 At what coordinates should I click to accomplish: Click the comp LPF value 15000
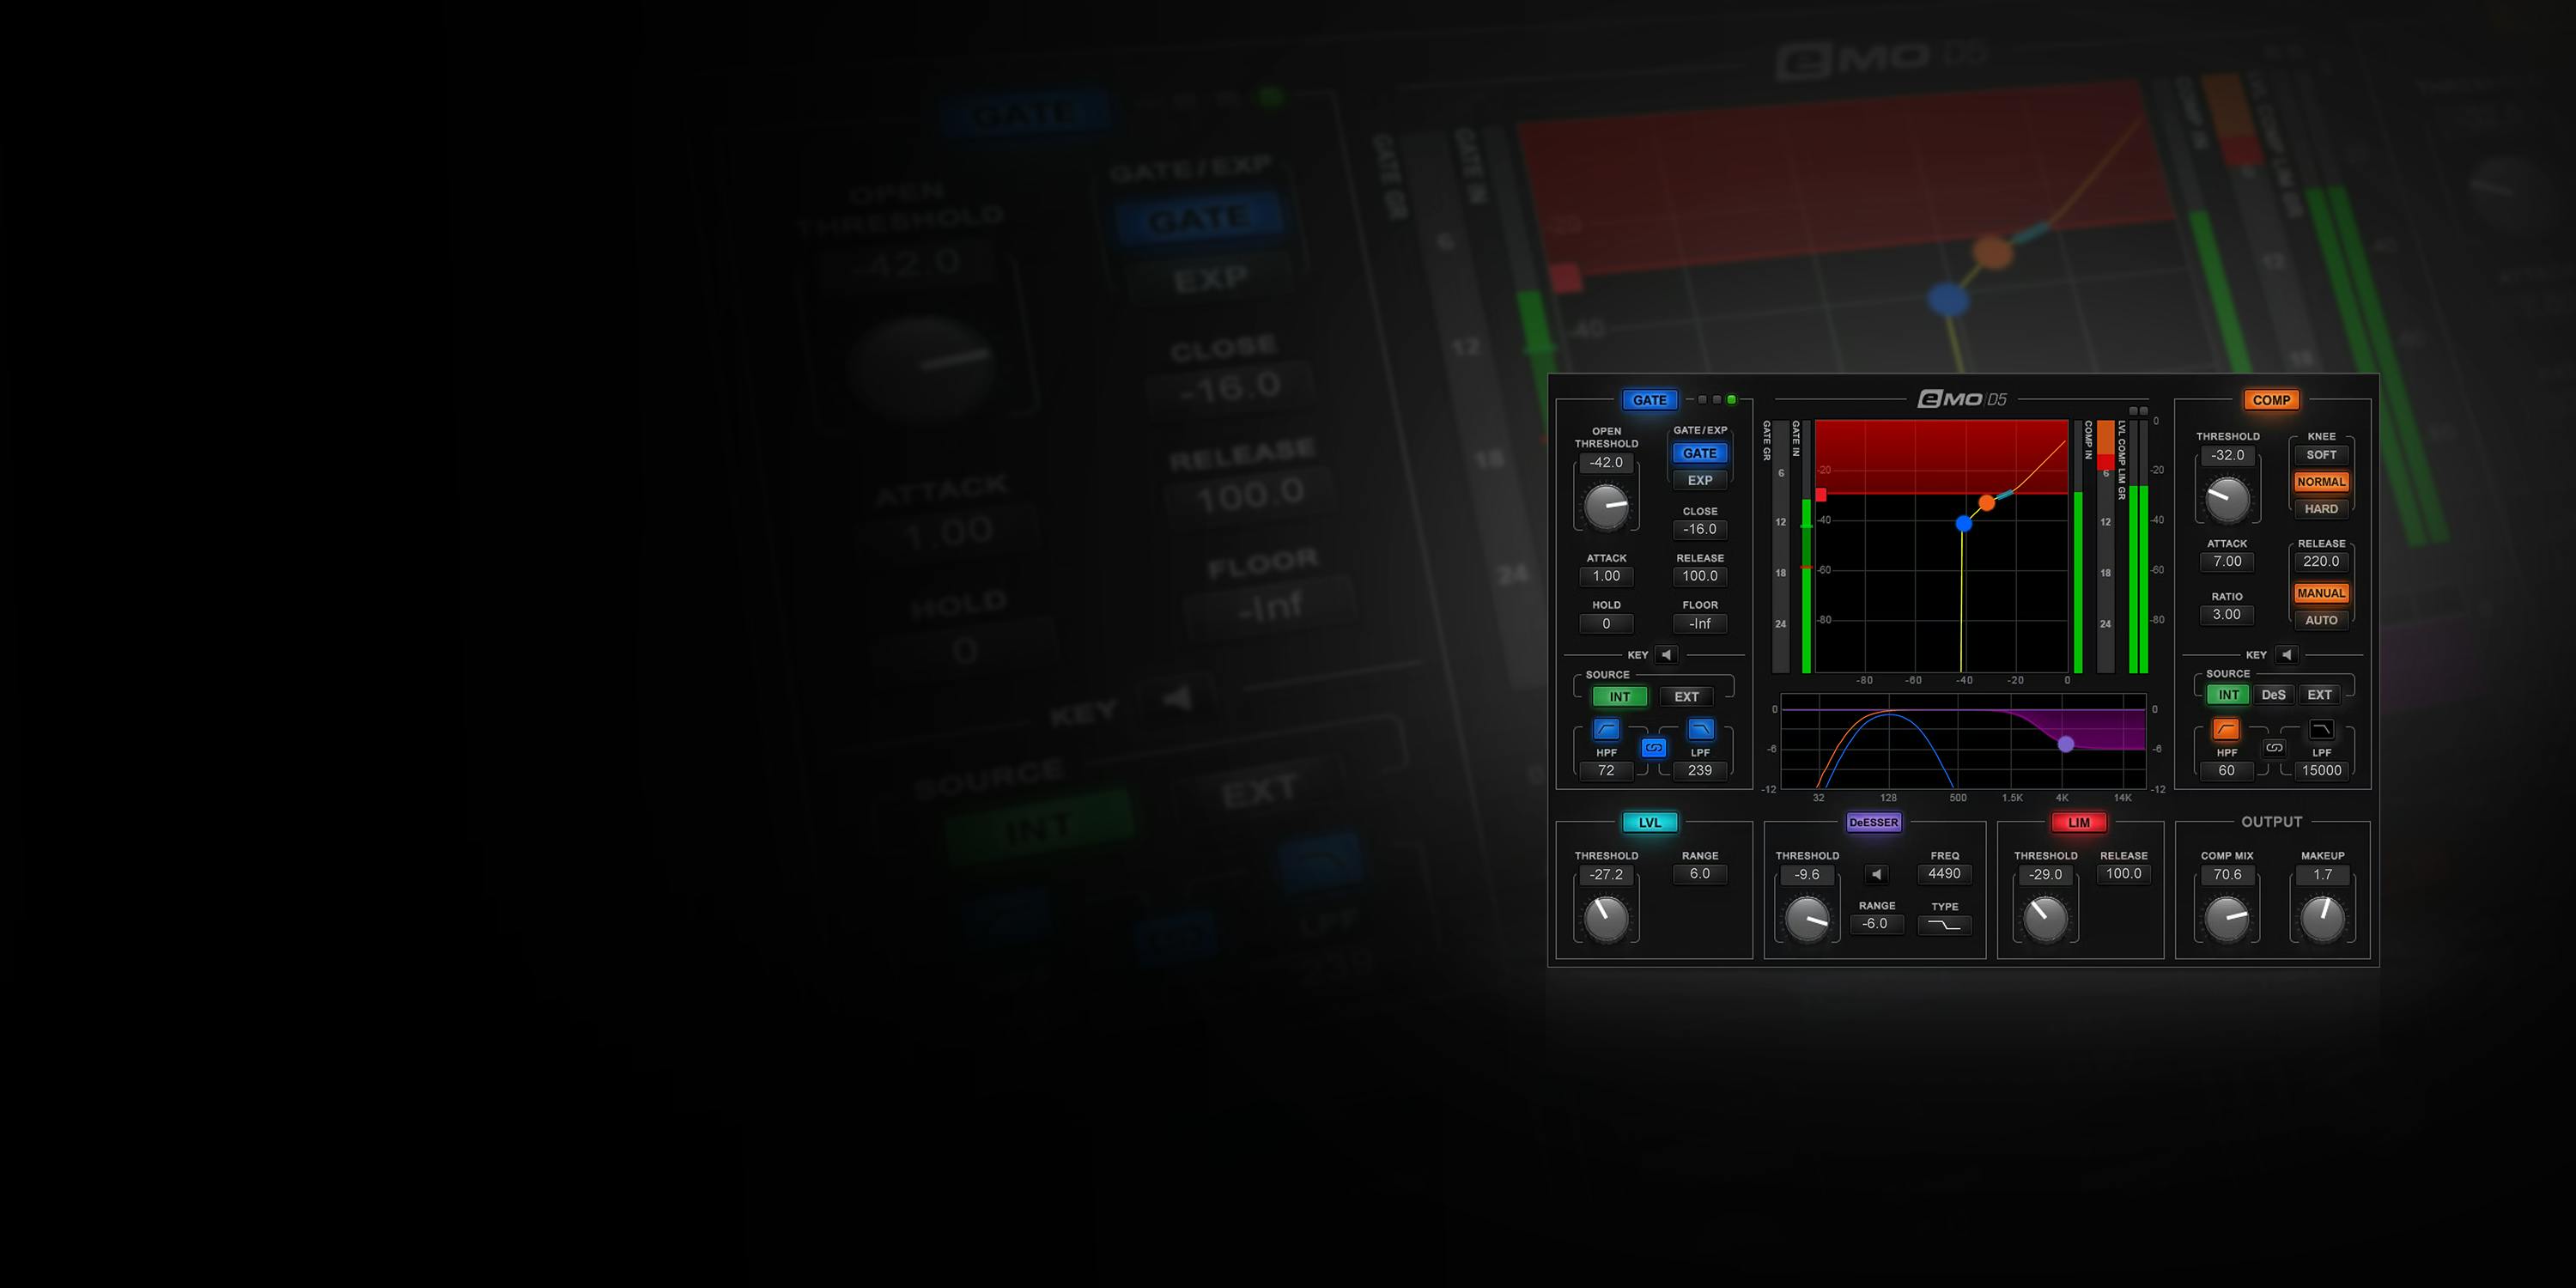[2321, 771]
